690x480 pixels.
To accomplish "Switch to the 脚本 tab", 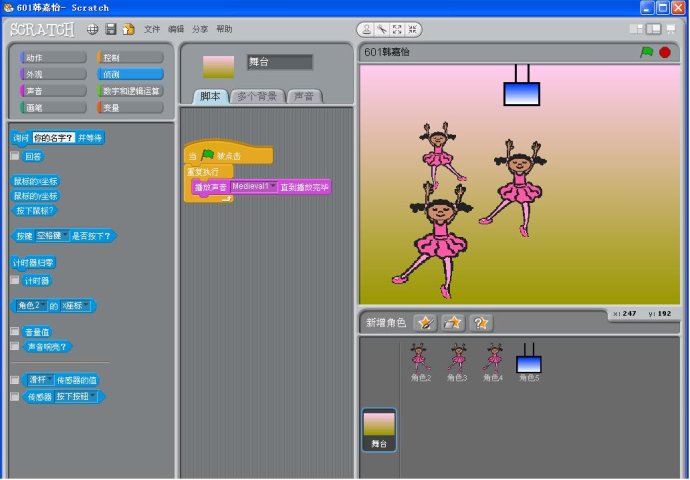I will point(210,96).
